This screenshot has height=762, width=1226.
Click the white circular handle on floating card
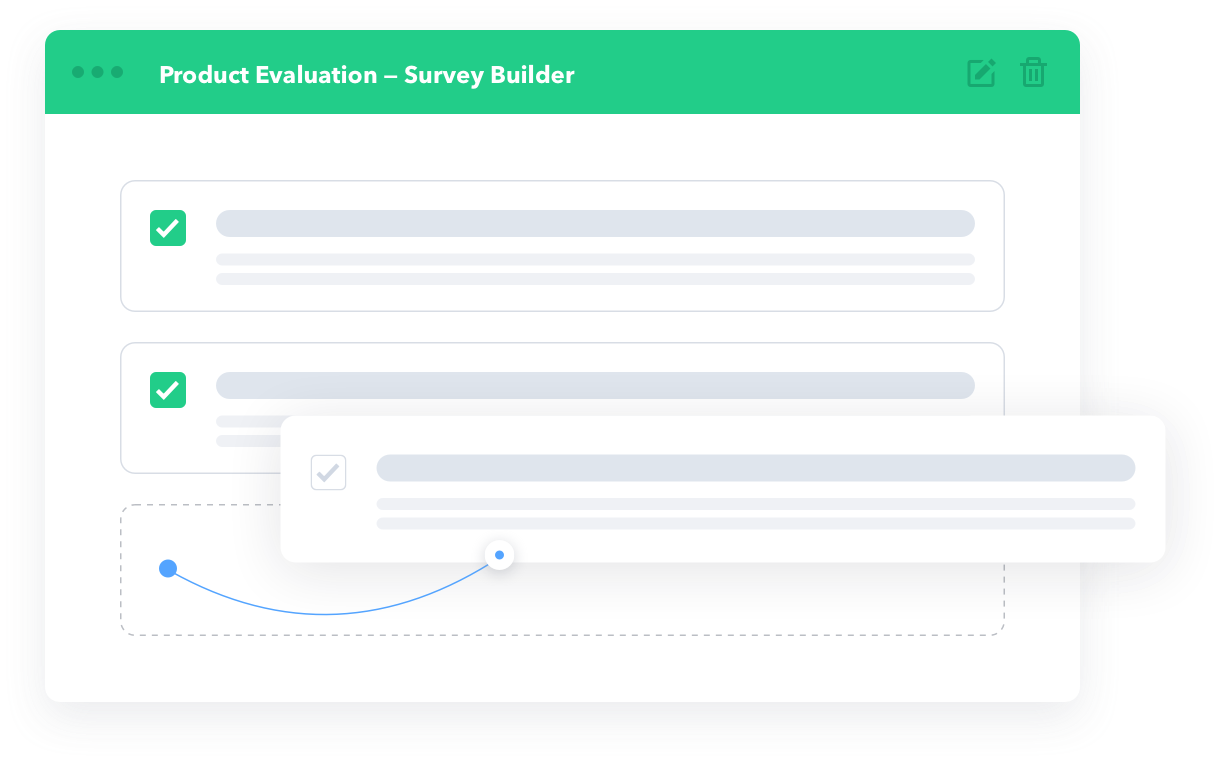click(x=499, y=554)
